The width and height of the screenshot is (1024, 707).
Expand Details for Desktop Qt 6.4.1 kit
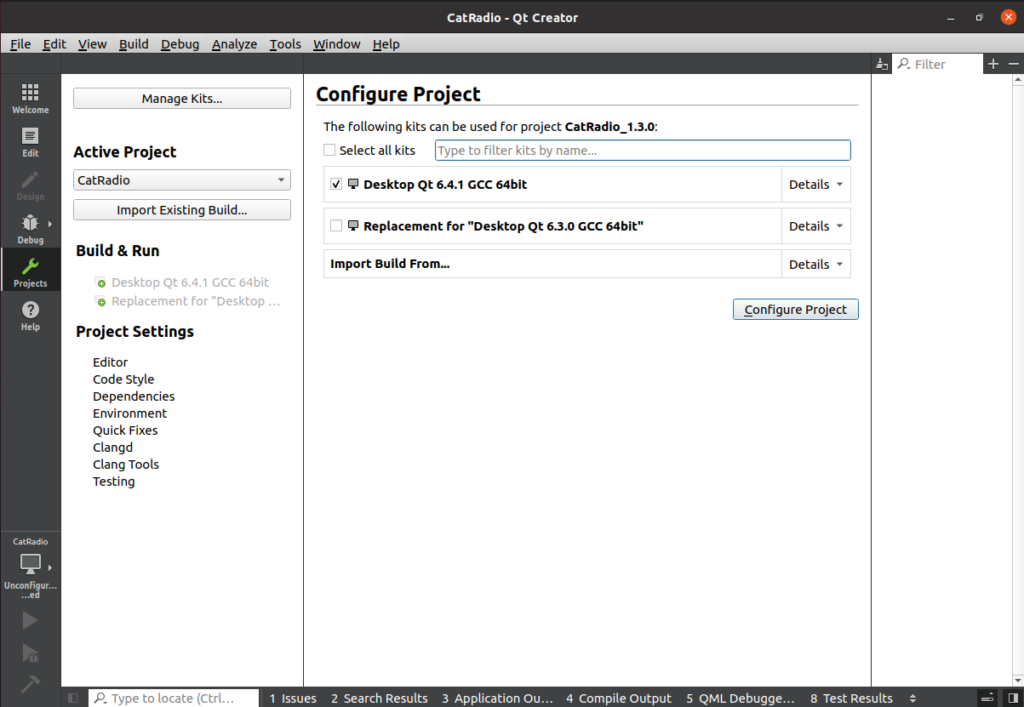(x=816, y=185)
